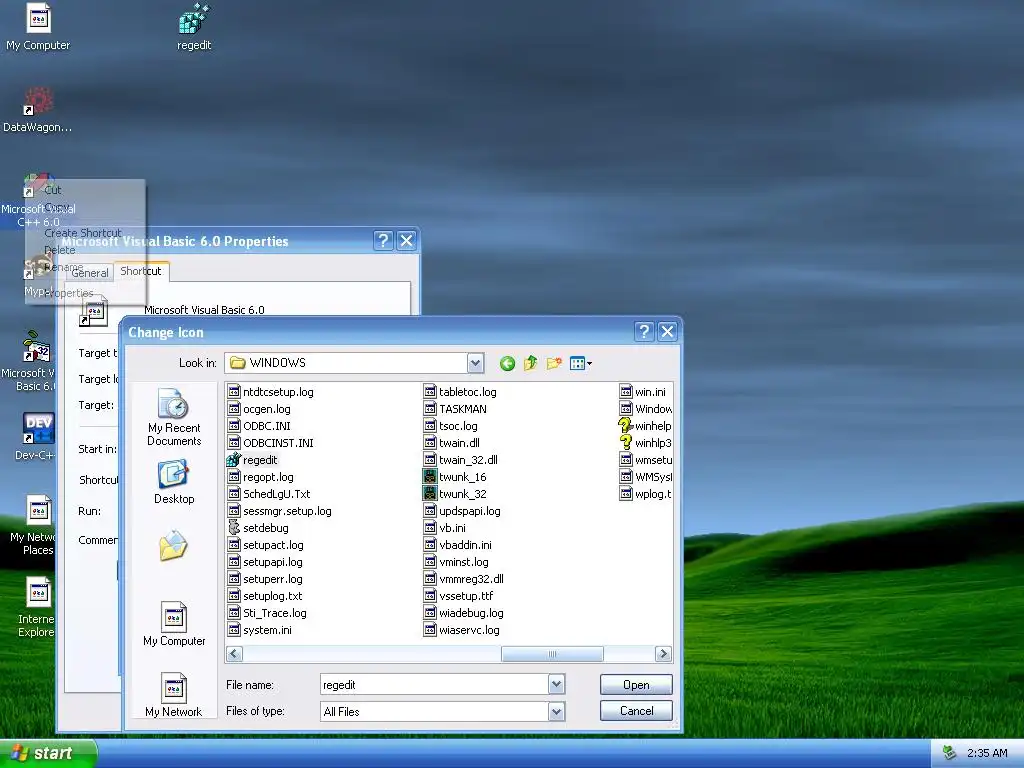Expand the Look in WINDOWS dropdown
Screen dimensions: 1024x768
coord(475,363)
